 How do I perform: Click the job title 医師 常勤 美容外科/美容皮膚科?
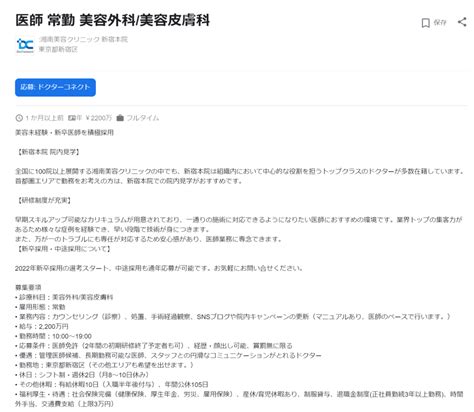tap(113, 20)
